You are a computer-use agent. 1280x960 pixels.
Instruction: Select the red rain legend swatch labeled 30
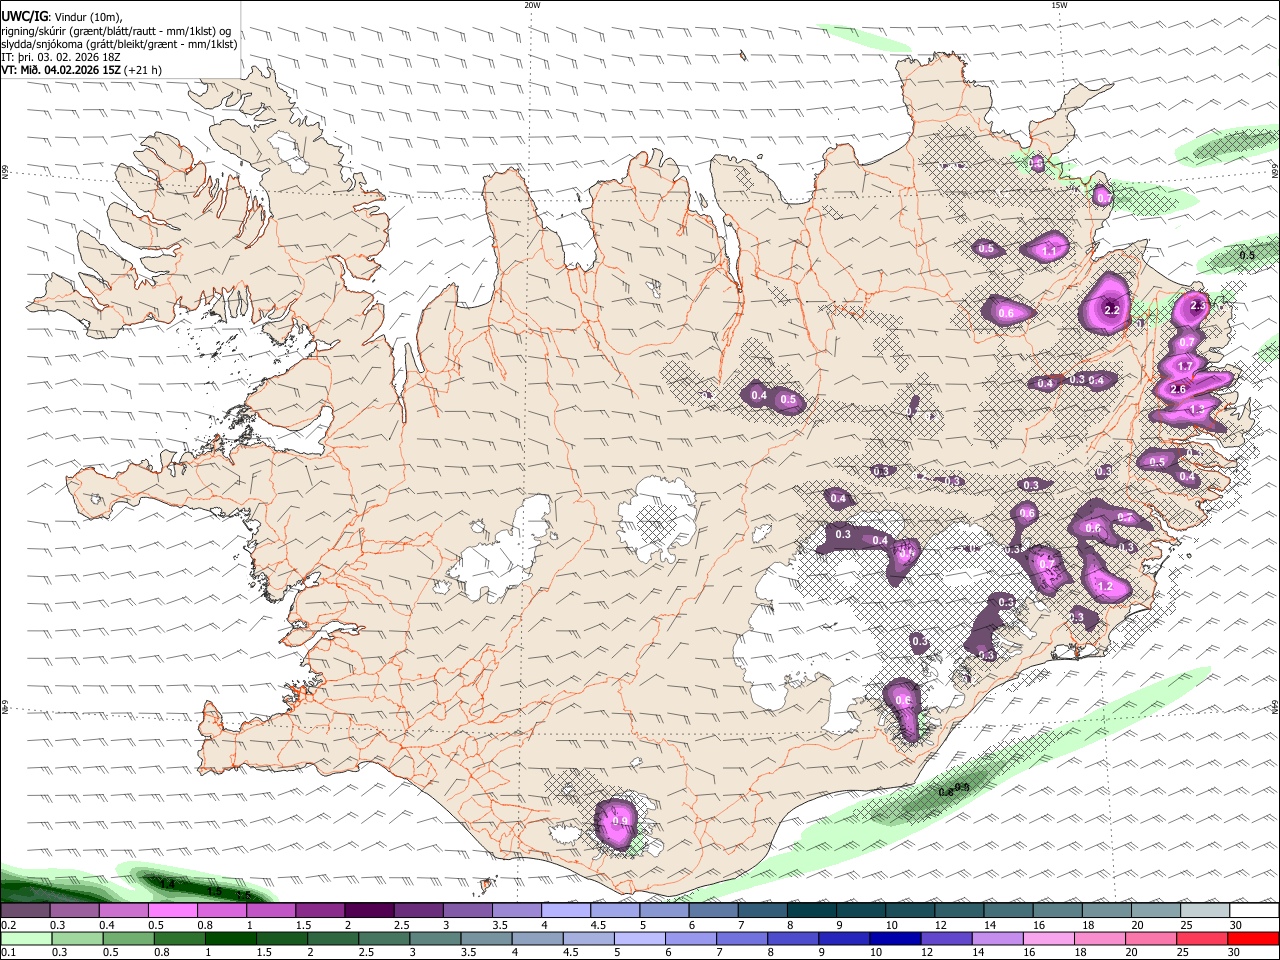[1254, 938]
